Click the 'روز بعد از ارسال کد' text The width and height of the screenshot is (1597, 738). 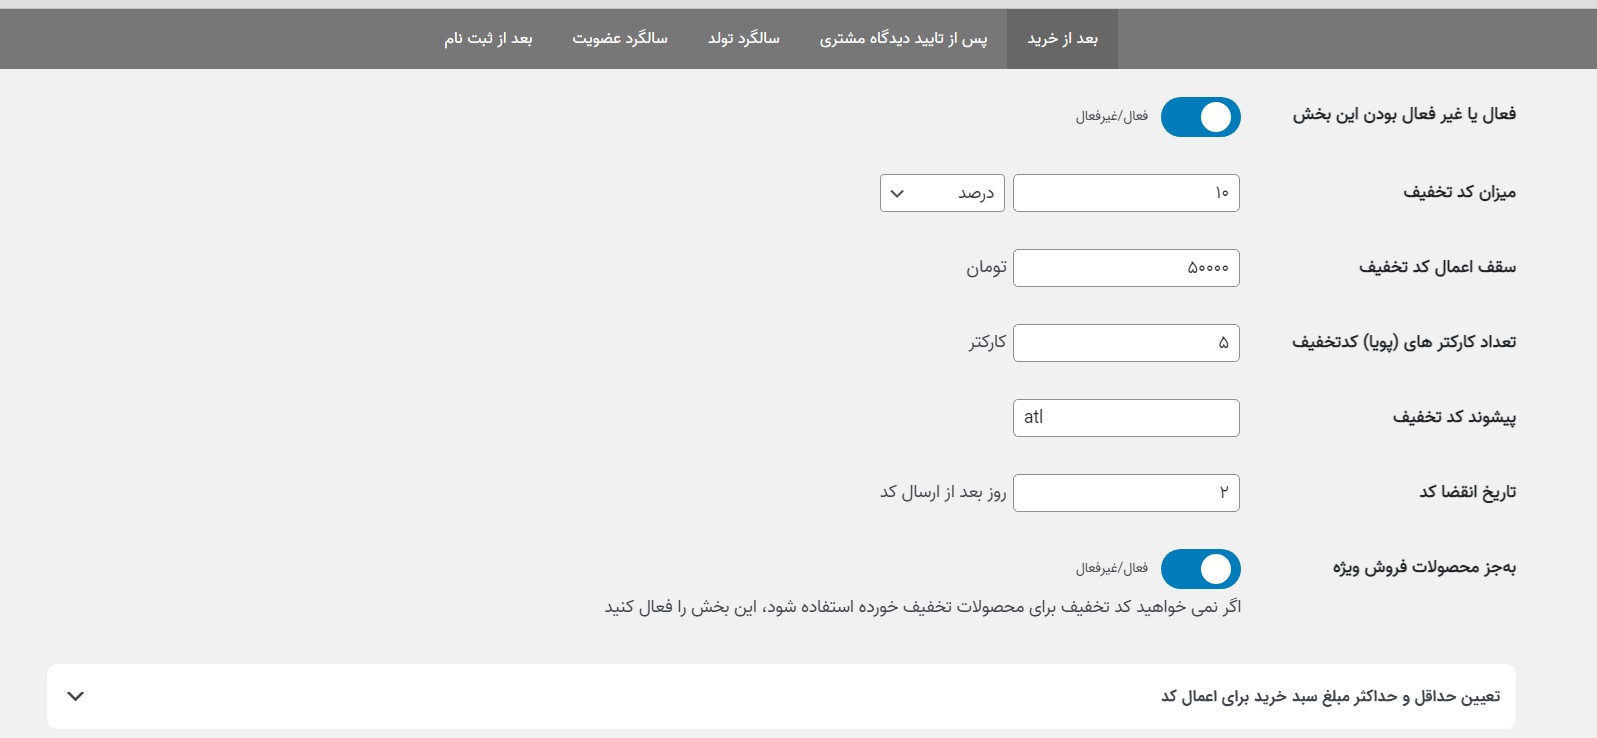point(943,492)
